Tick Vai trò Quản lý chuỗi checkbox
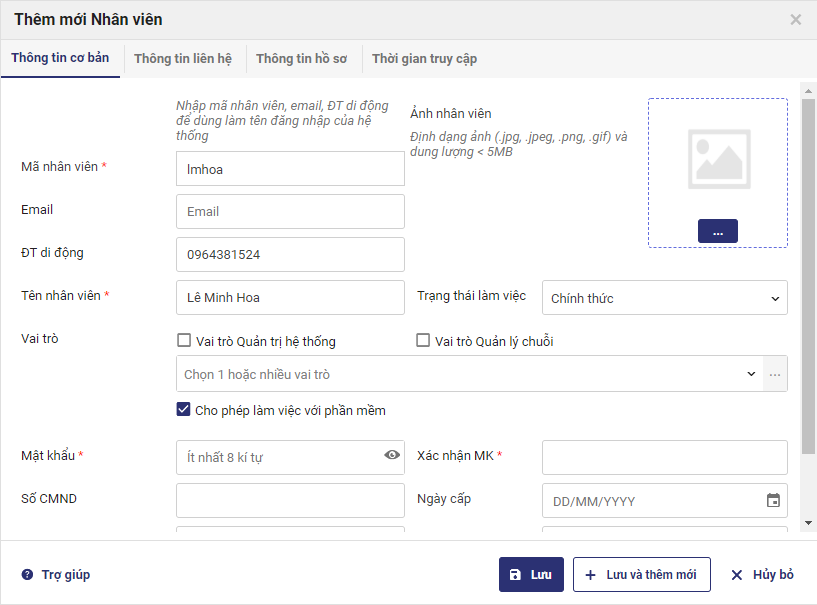Viewport: 817px width, 605px height. [x=423, y=341]
